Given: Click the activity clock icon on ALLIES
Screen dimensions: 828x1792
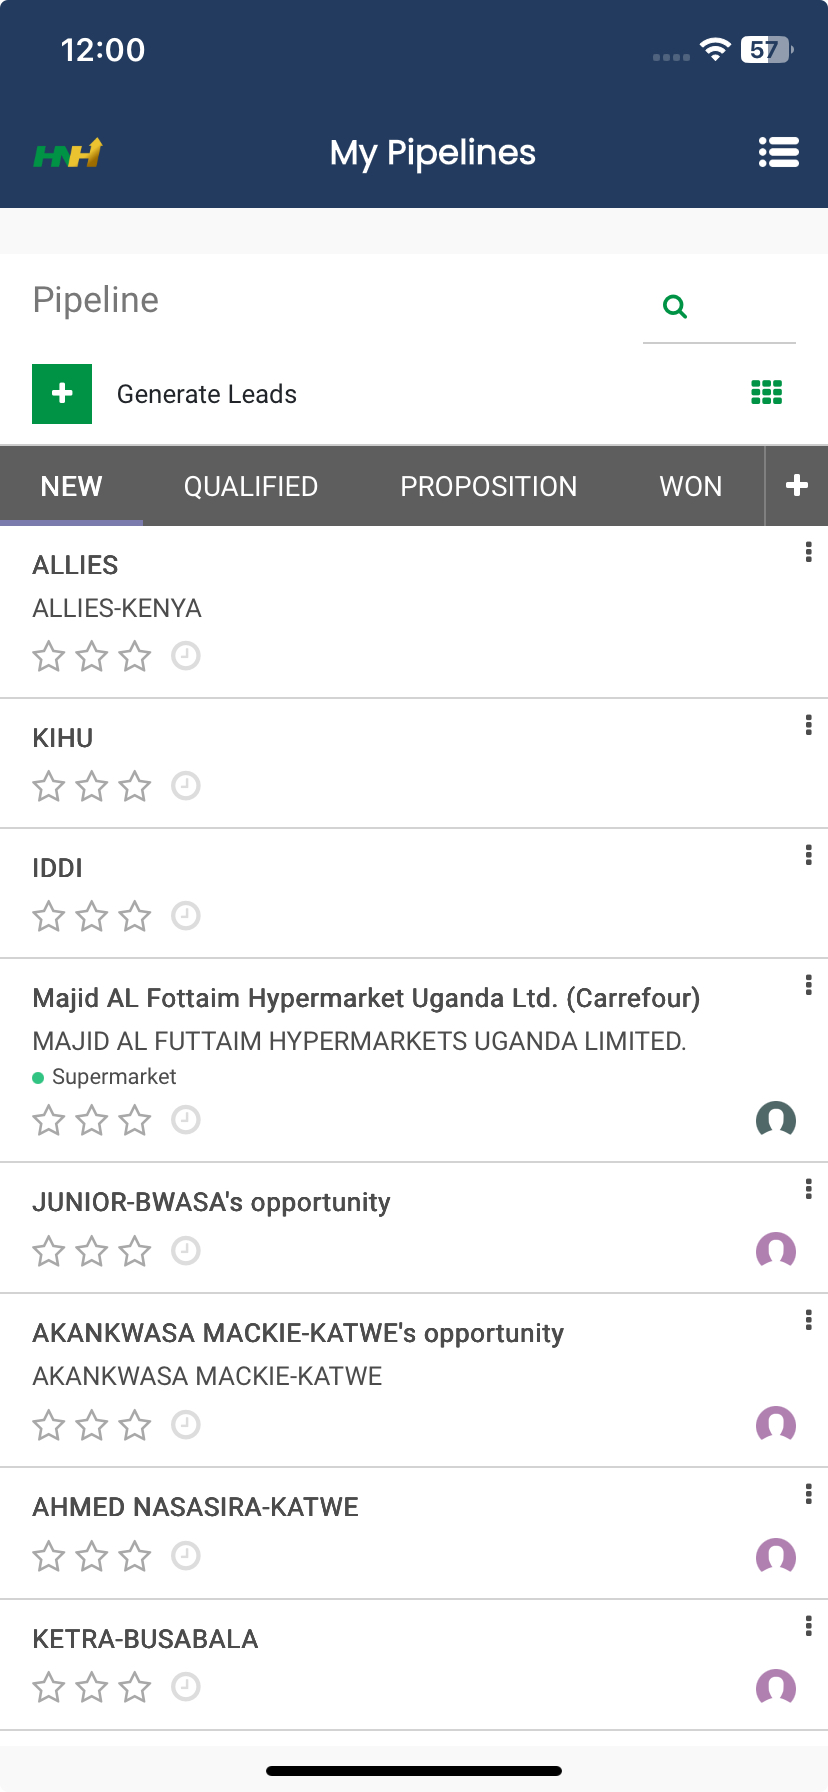Looking at the screenshot, I should (186, 656).
